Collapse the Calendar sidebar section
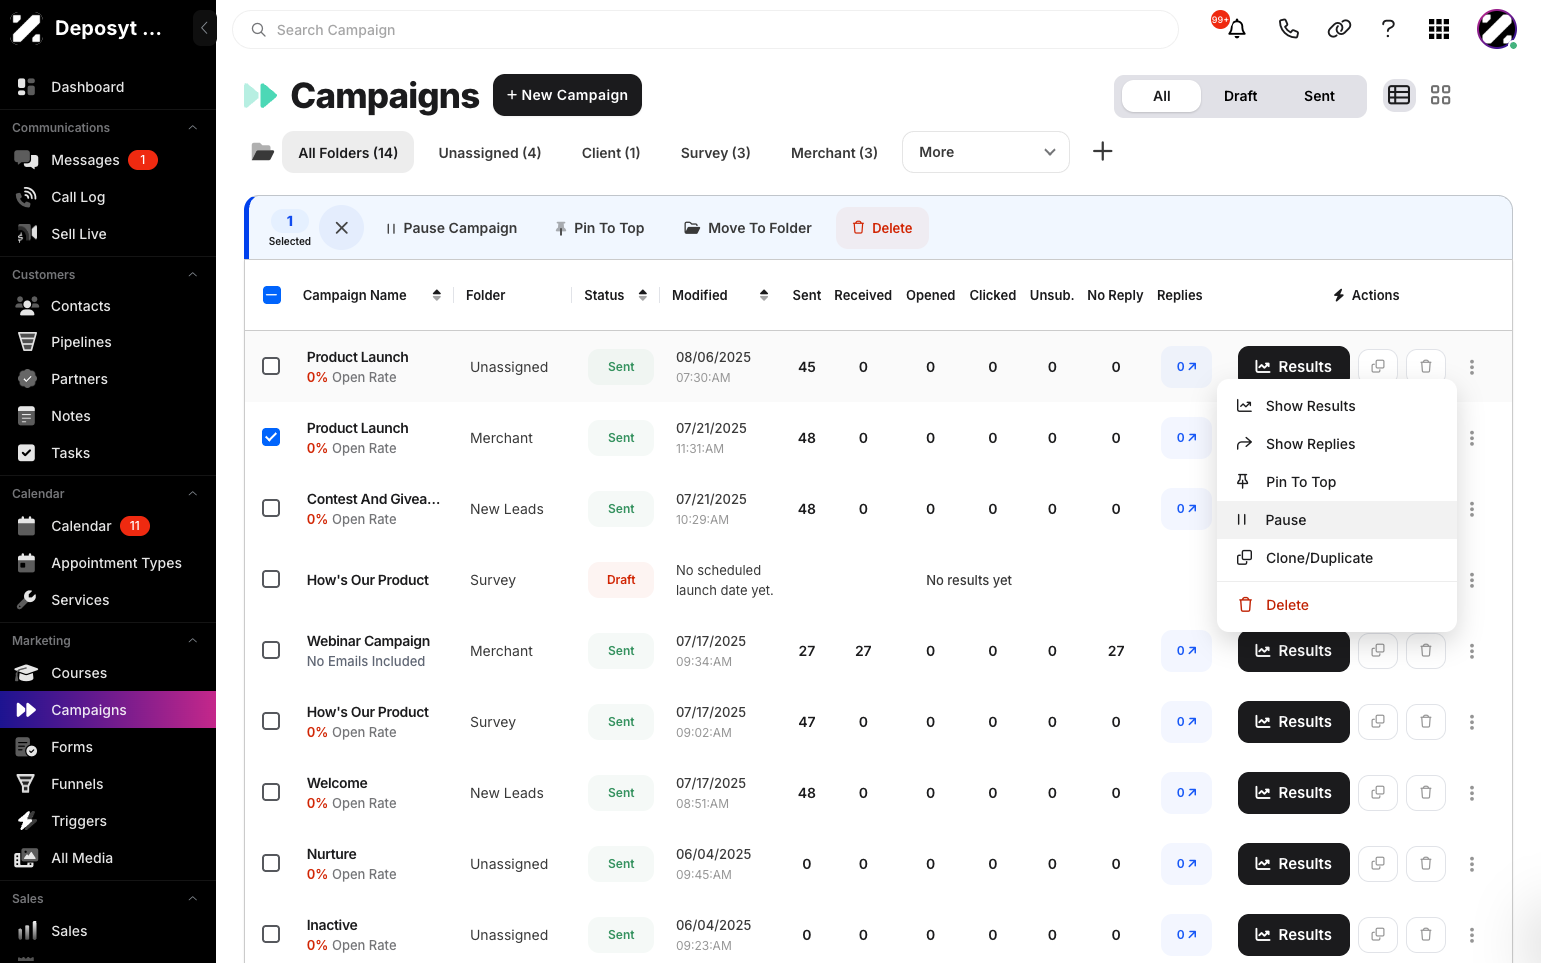Screen dimensions: 1541x963 click(x=193, y=494)
